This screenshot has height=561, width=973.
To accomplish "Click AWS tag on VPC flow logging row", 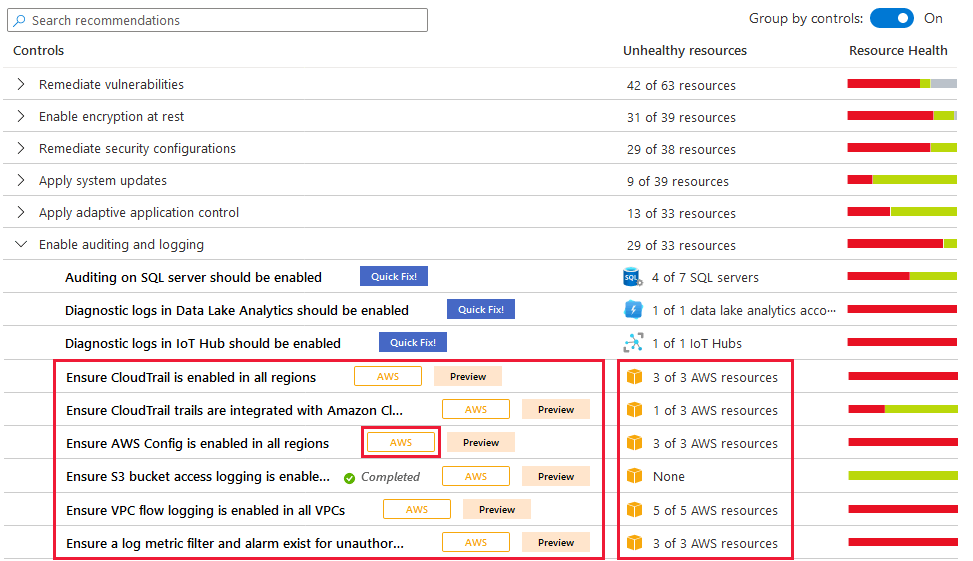I will click(417, 509).
